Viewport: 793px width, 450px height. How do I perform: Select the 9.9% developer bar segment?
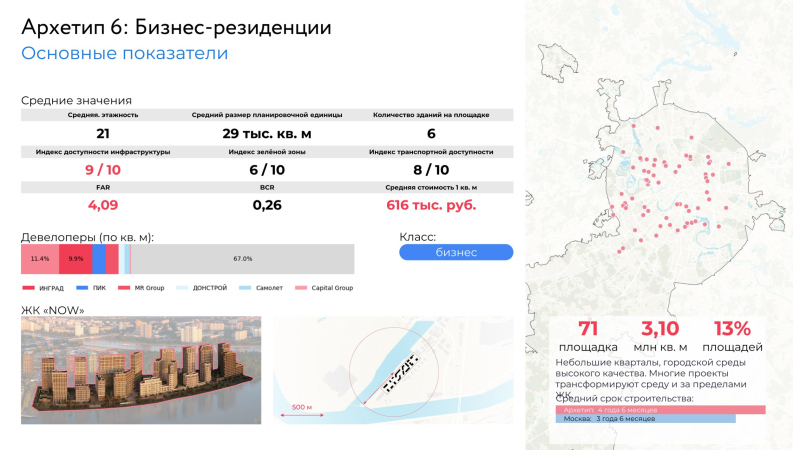(76, 258)
